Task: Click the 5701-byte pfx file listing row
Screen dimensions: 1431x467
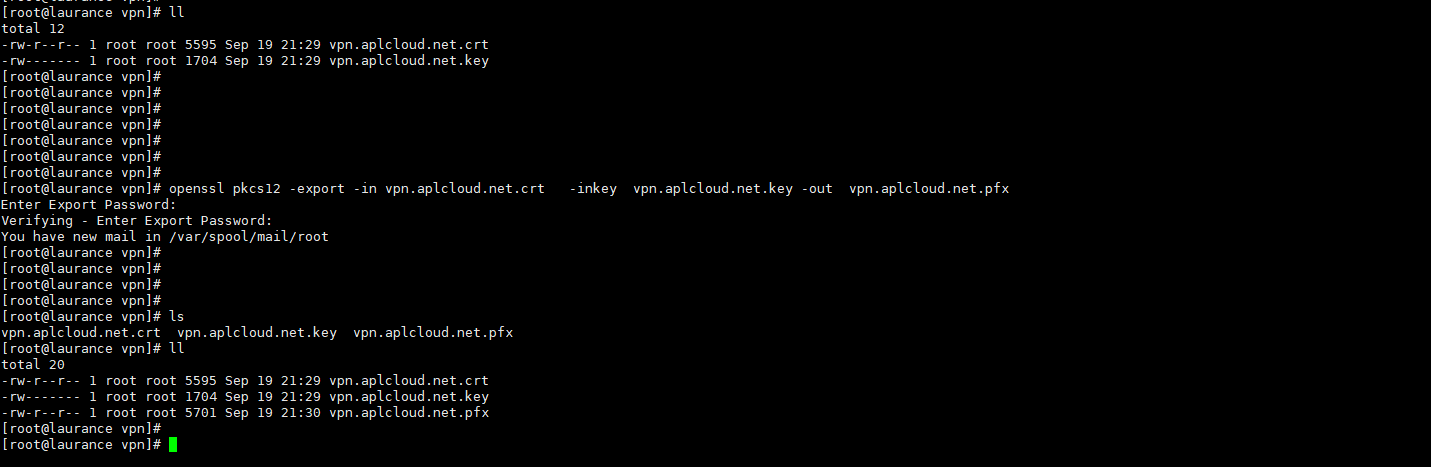Action: (245, 413)
